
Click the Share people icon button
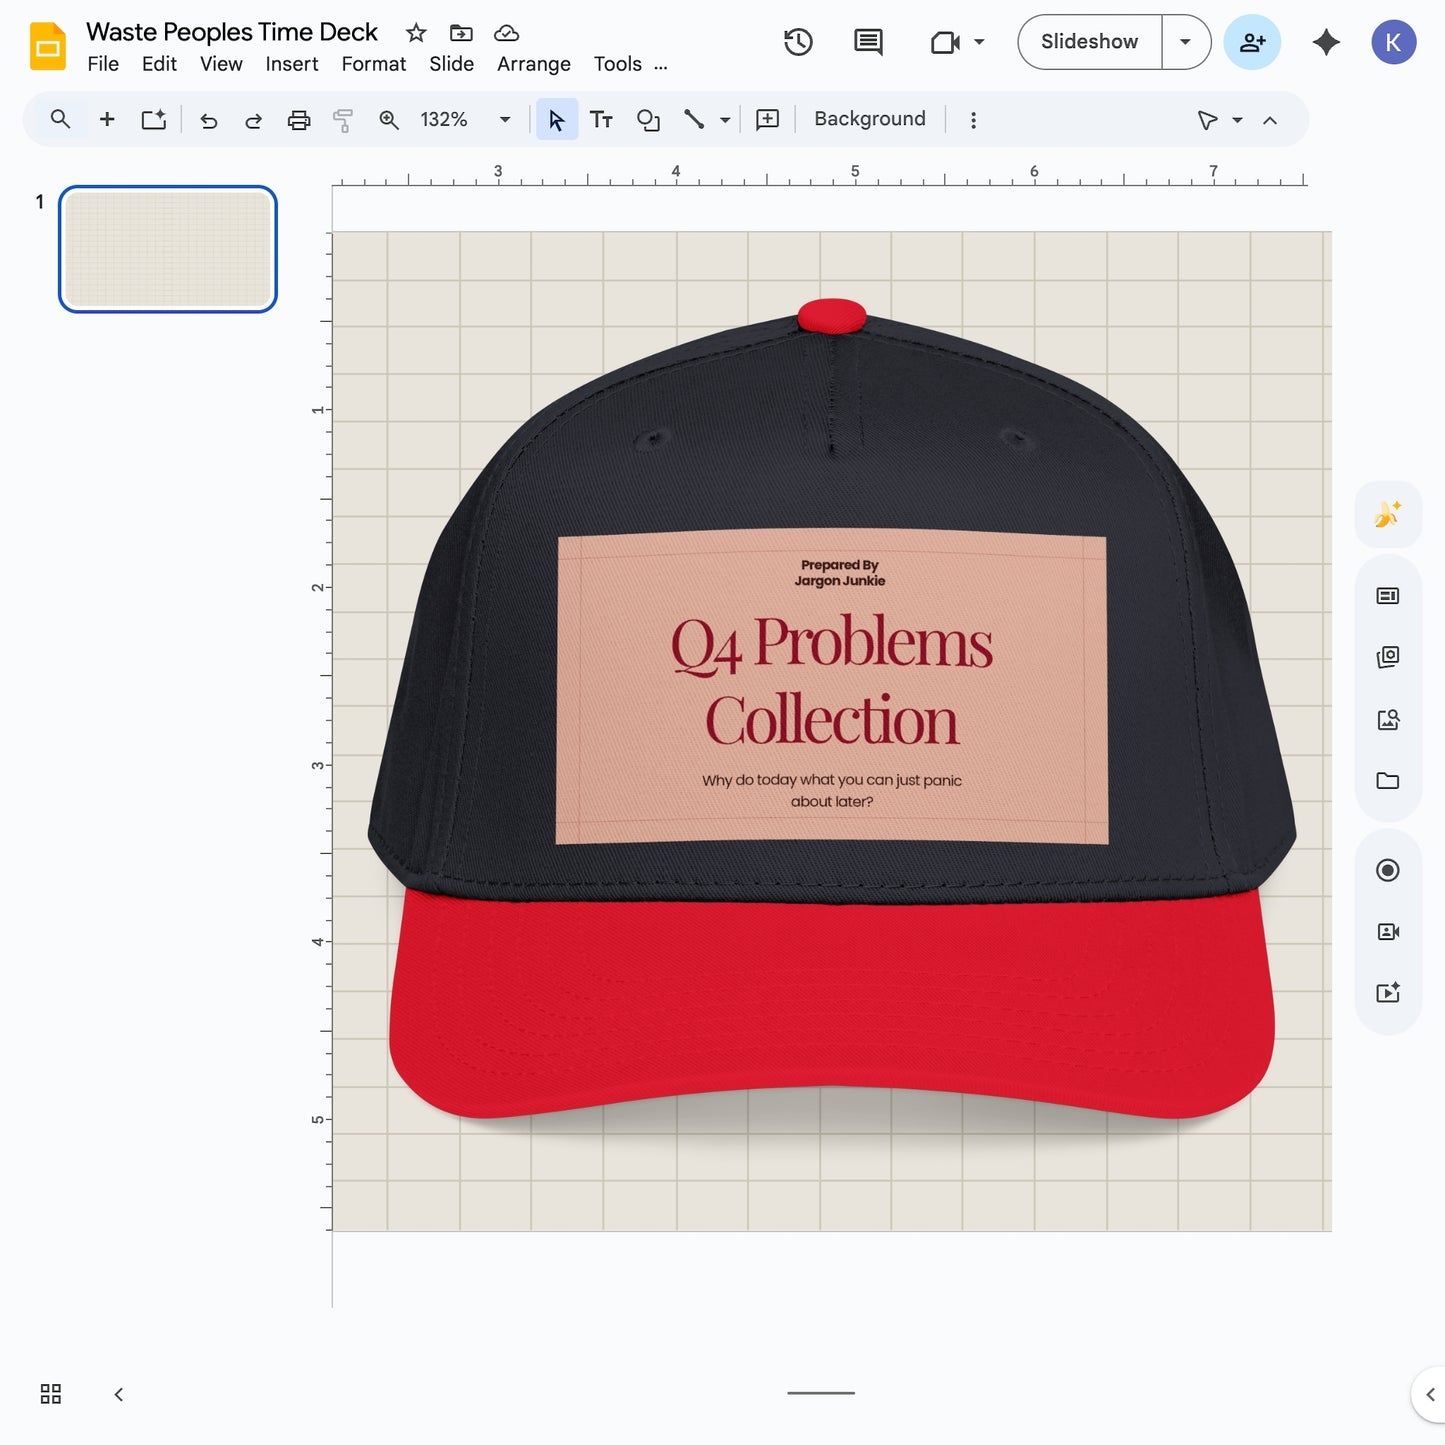[x=1252, y=42]
